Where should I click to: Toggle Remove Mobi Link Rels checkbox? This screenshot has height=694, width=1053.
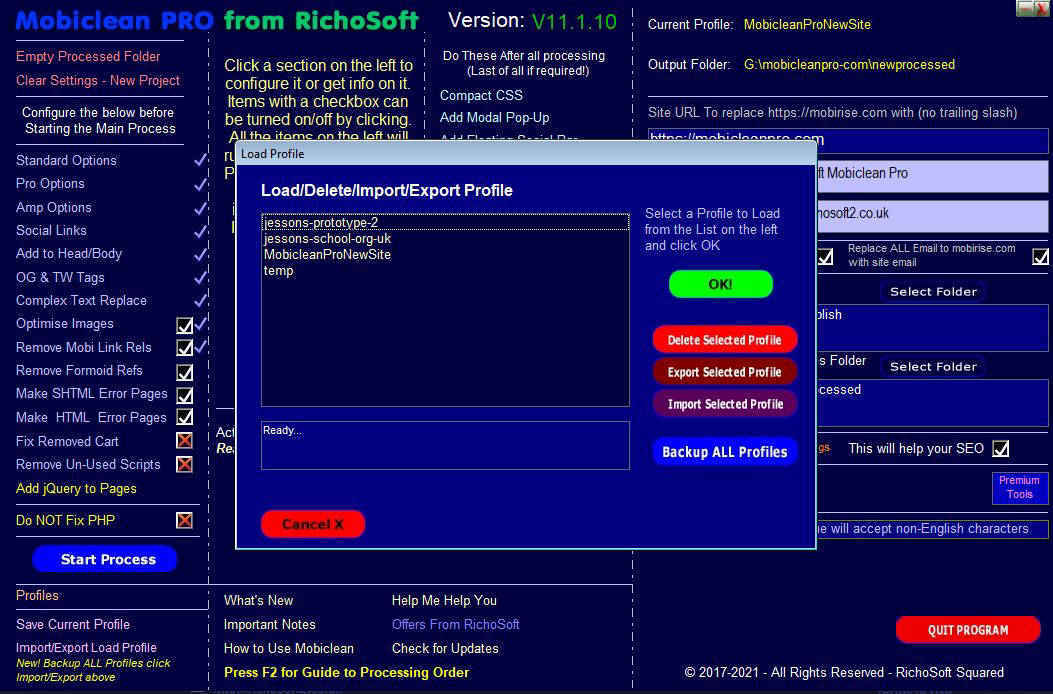pyautogui.click(x=184, y=348)
